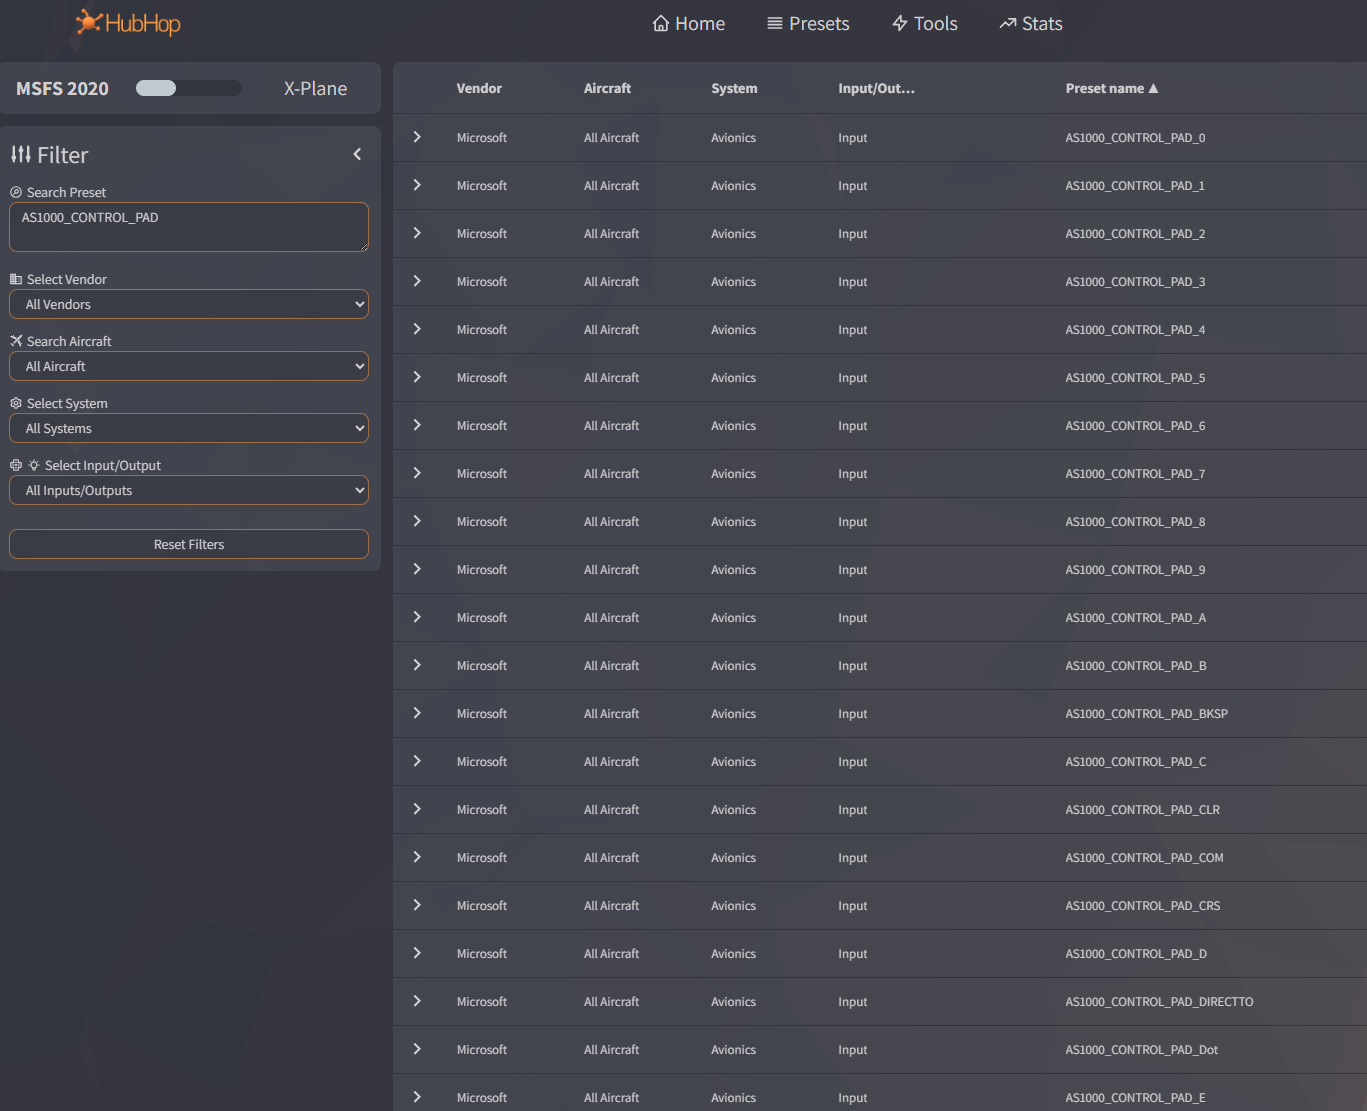Select preset name AS1000_CONTROL_PAD_DIRECTTO
Viewport: 1367px width, 1111px height.
[x=1159, y=1002]
